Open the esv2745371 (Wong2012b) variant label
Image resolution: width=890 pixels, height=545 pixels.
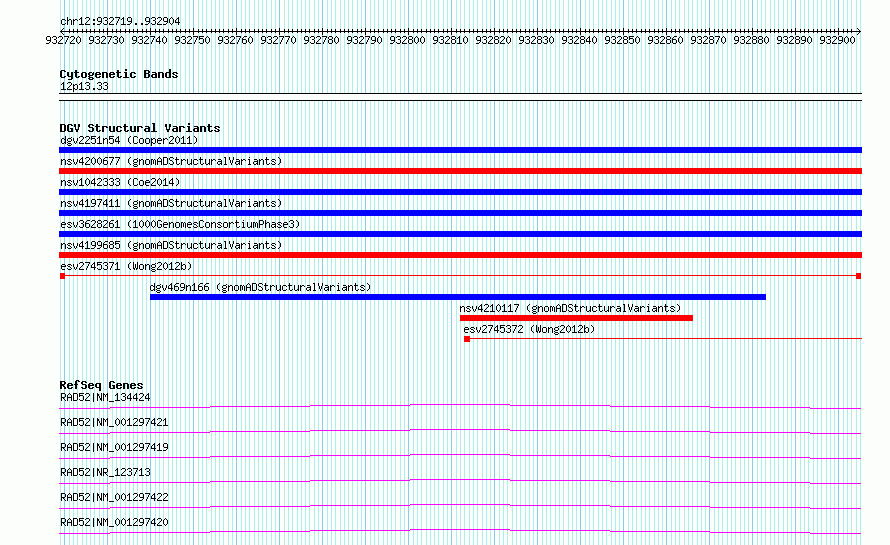click(x=126, y=266)
